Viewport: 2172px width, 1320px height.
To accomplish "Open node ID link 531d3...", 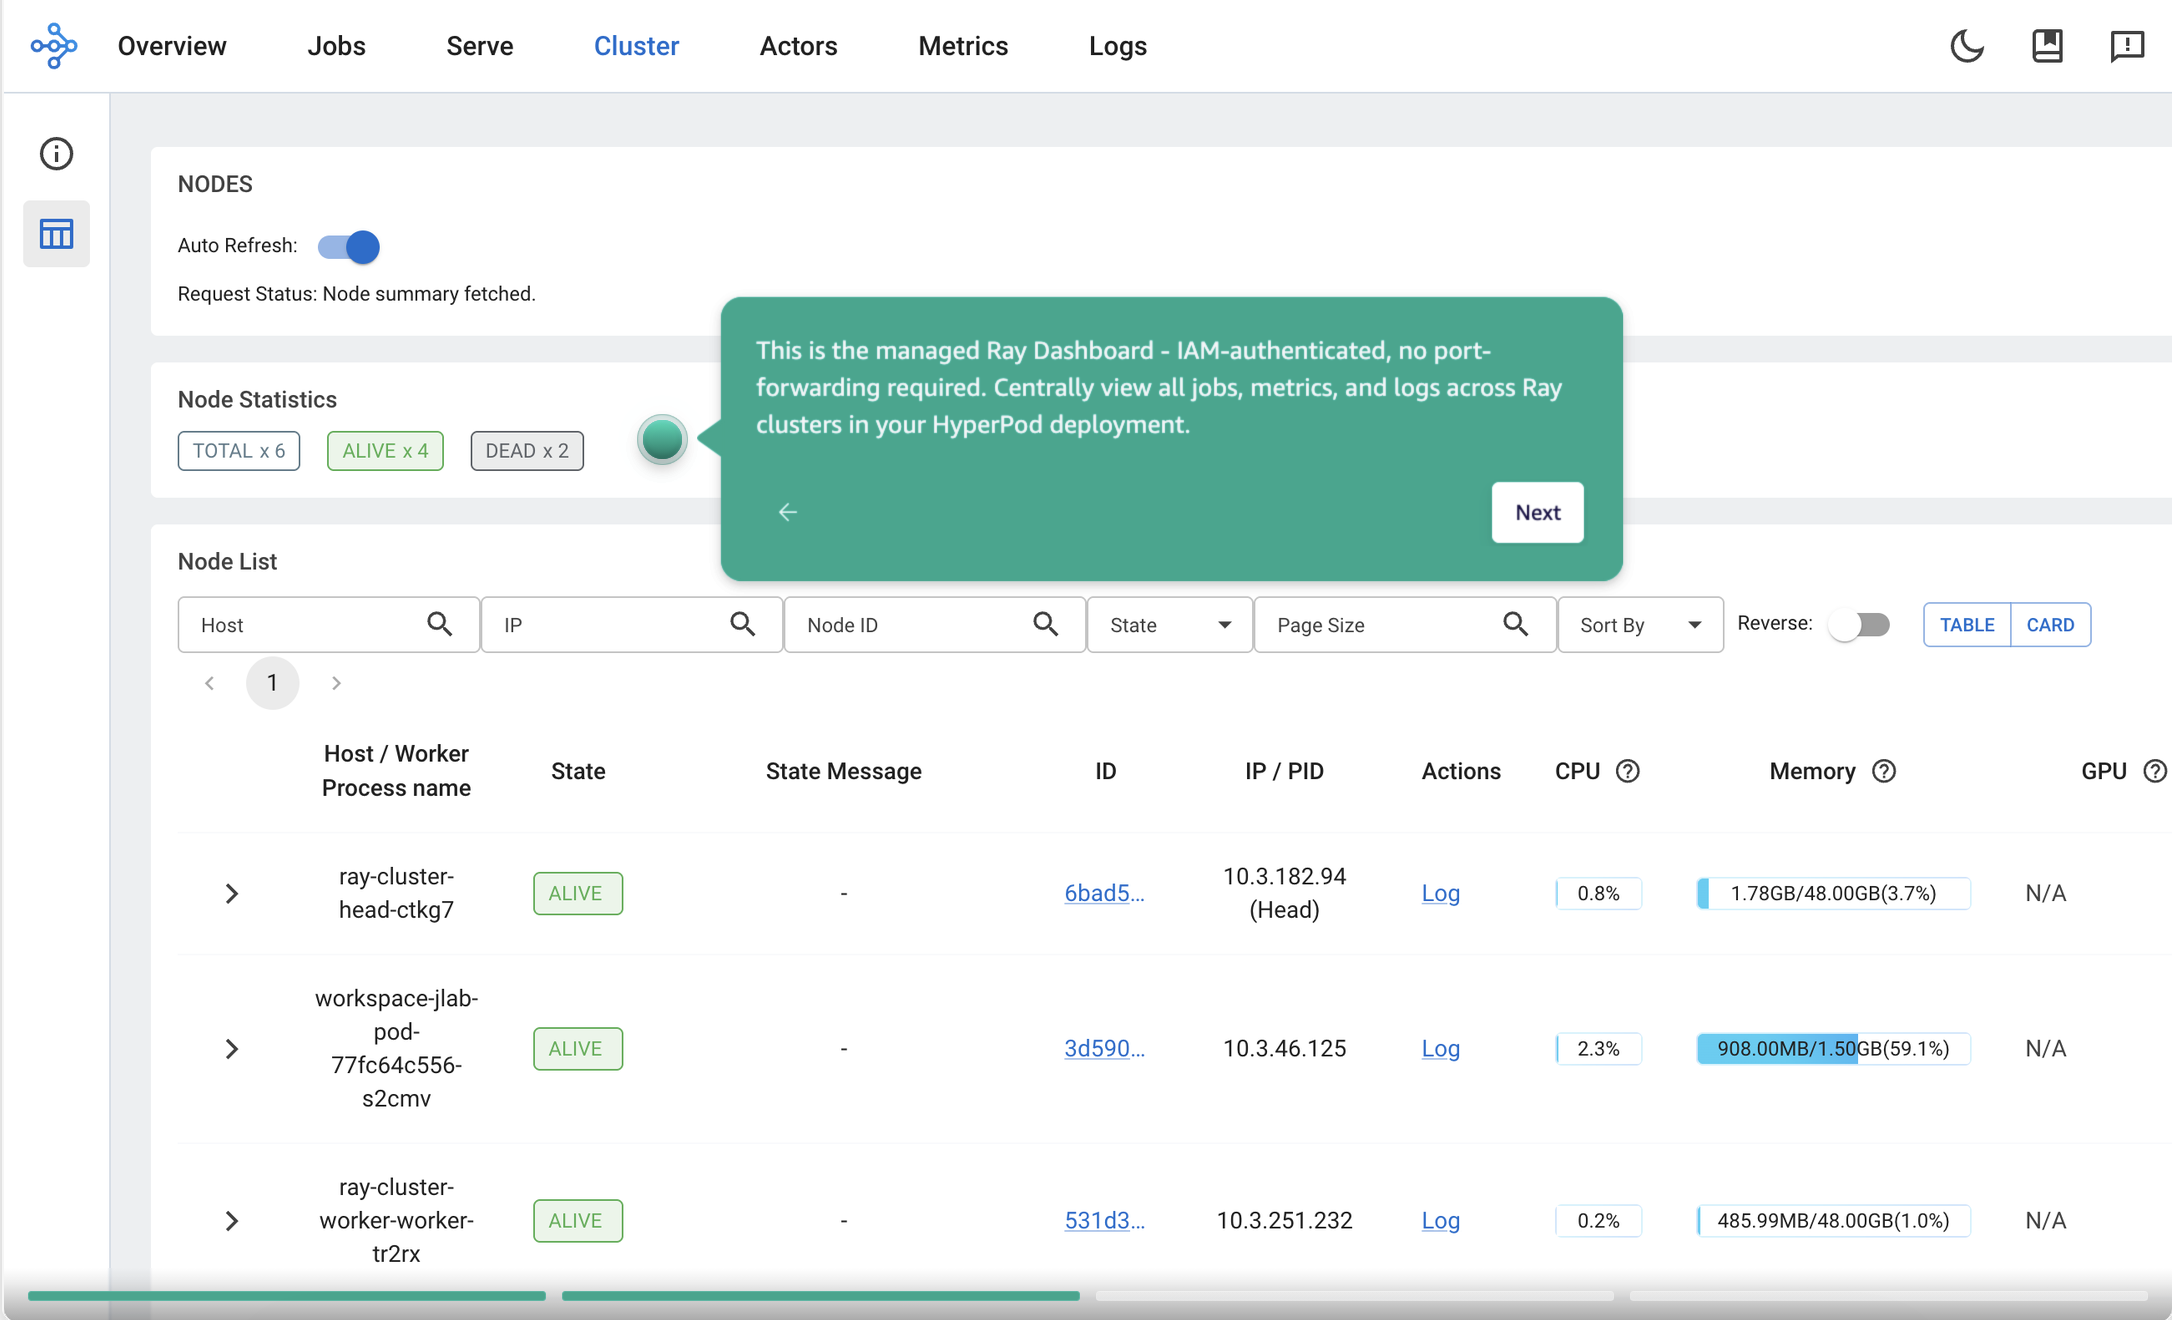I will point(1104,1220).
